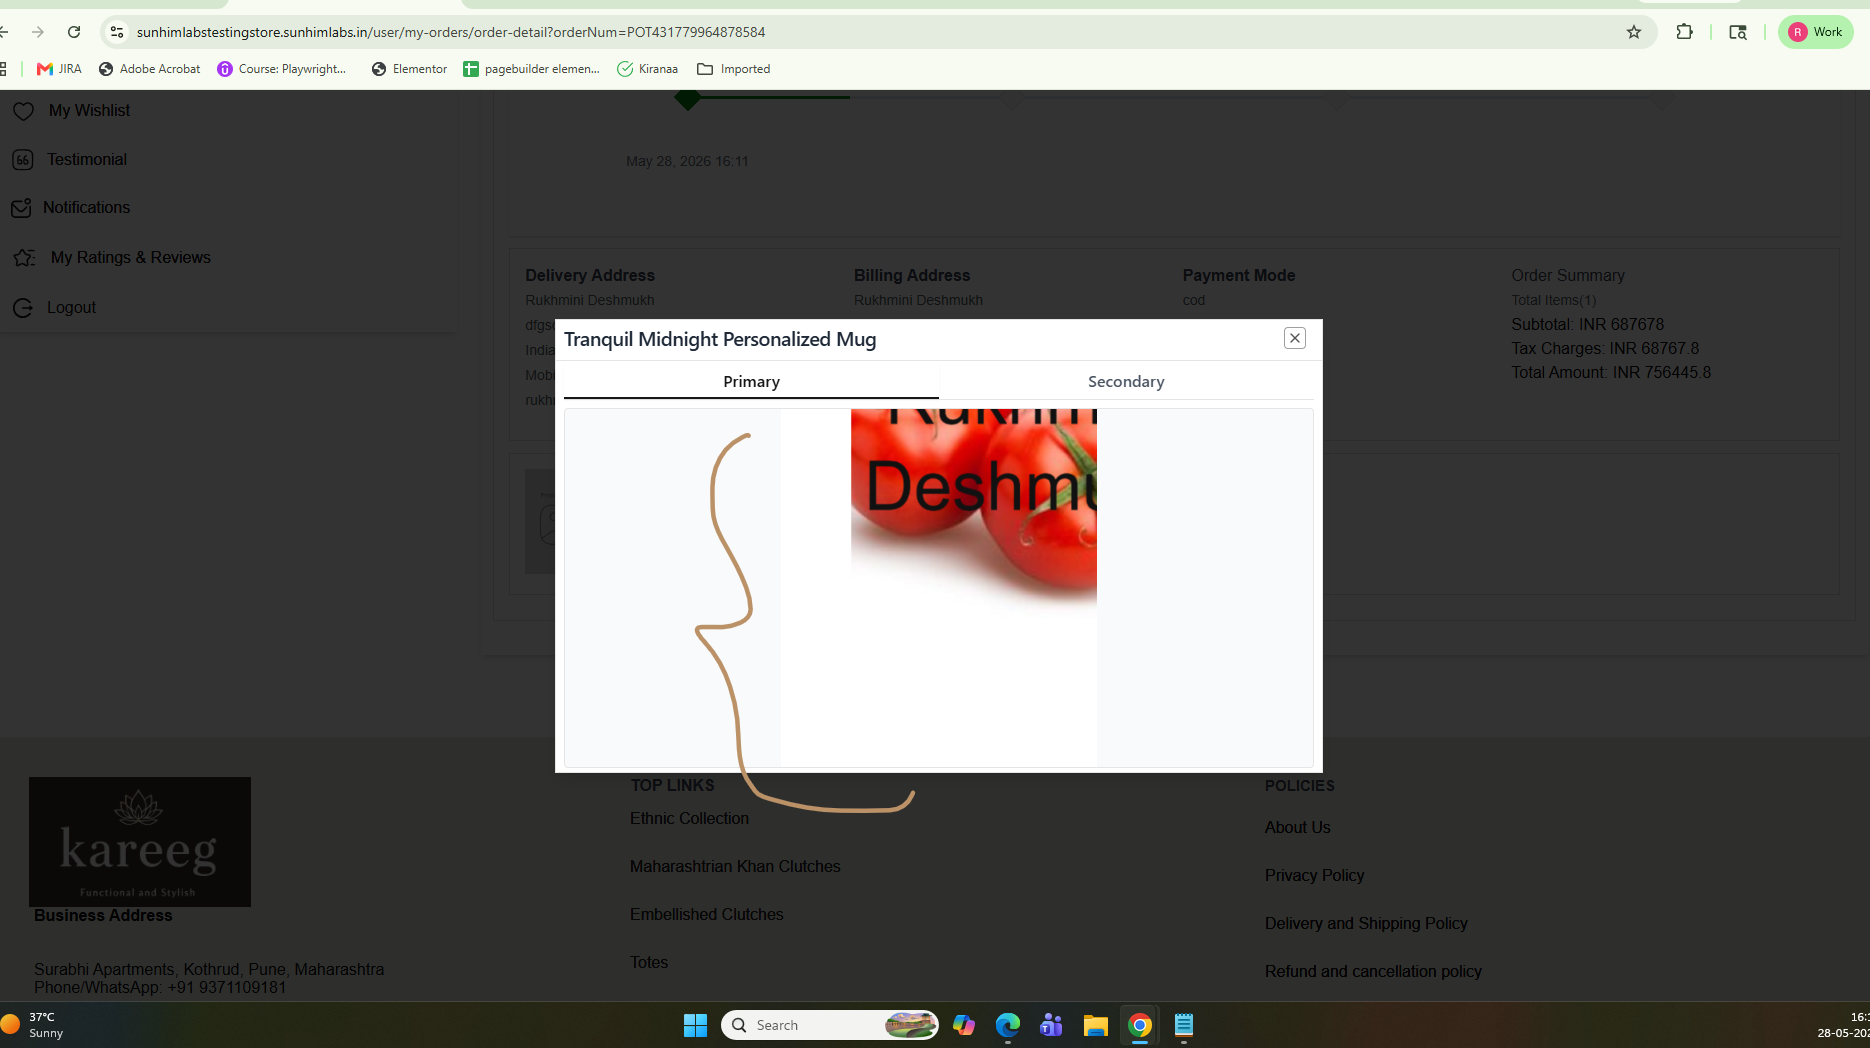Open the Course: Playwright bookmark
This screenshot has width=1870, height=1048.
pos(282,69)
